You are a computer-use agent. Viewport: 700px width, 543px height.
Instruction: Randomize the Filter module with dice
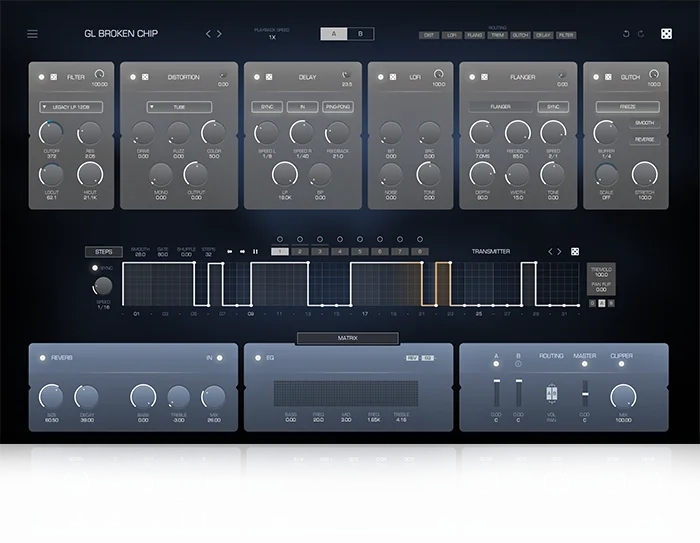pos(54,77)
